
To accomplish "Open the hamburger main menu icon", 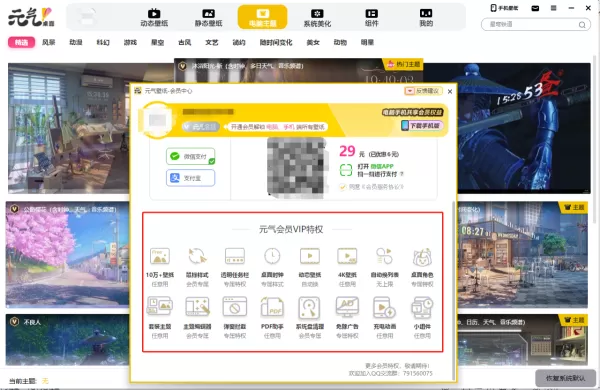I will point(553,8).
